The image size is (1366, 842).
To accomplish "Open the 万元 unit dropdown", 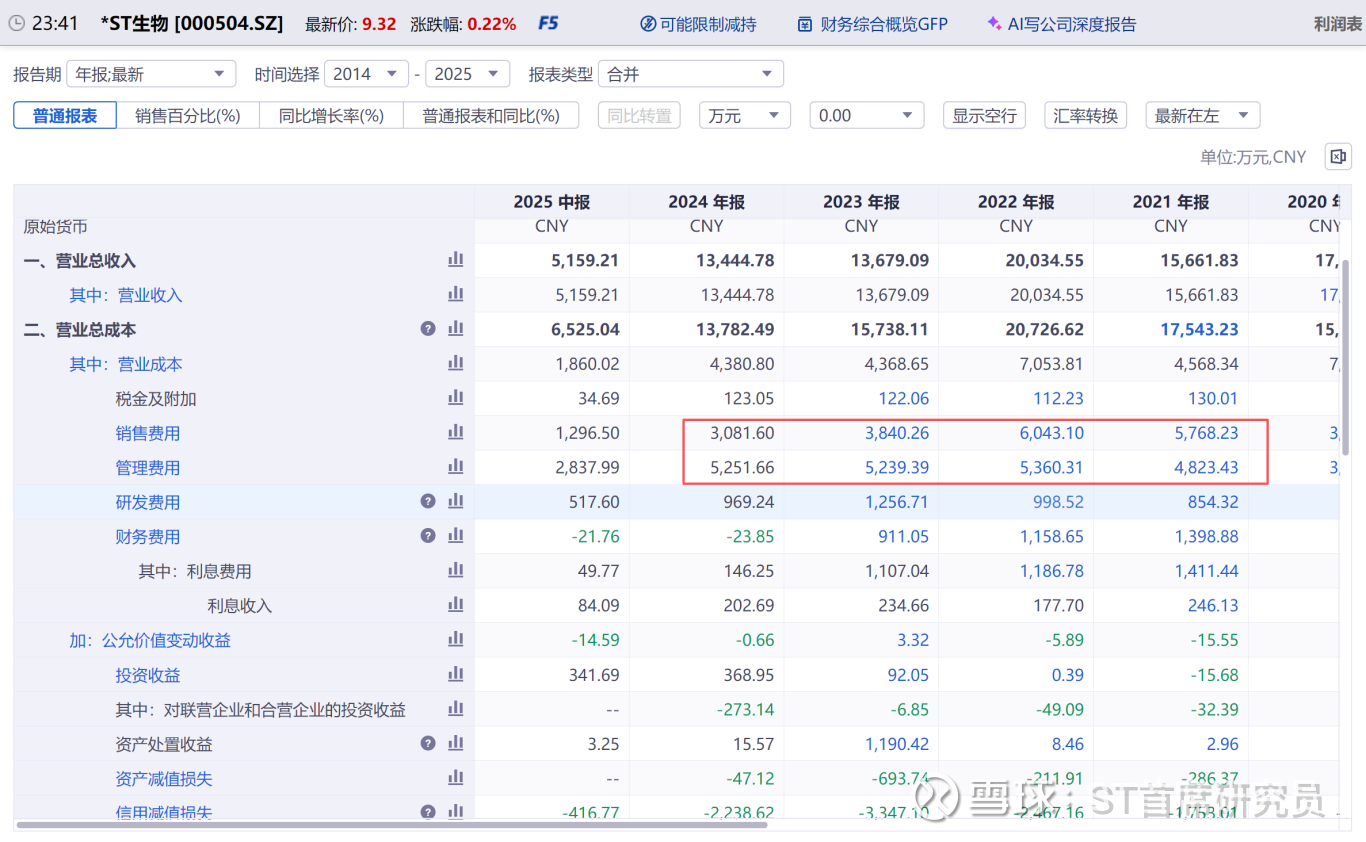I will 744,116.
